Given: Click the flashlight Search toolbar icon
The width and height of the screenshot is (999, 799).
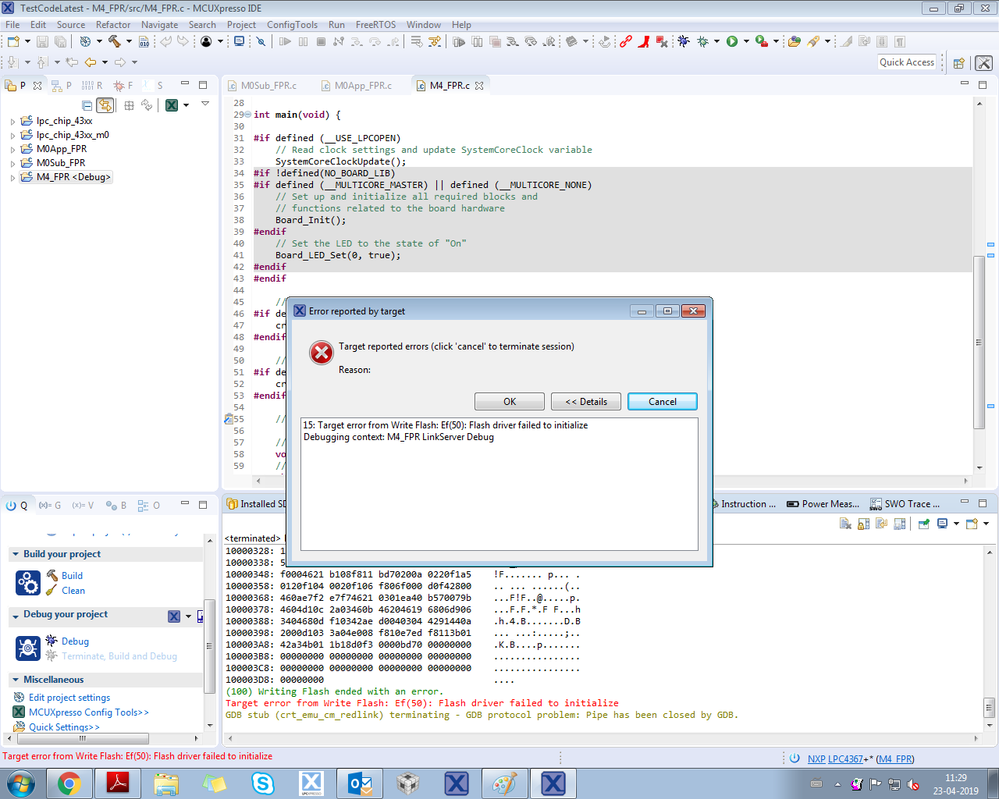Looking at the screenshot, I should coord(813,41).
